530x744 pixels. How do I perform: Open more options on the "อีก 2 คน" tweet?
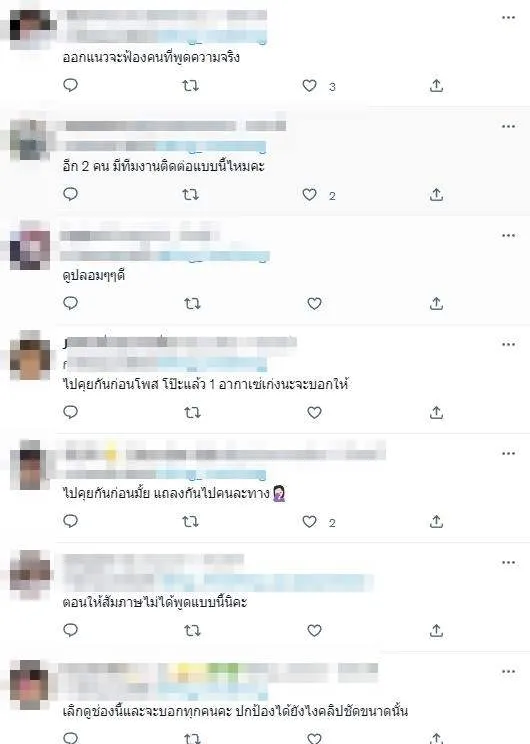(508, 126)
